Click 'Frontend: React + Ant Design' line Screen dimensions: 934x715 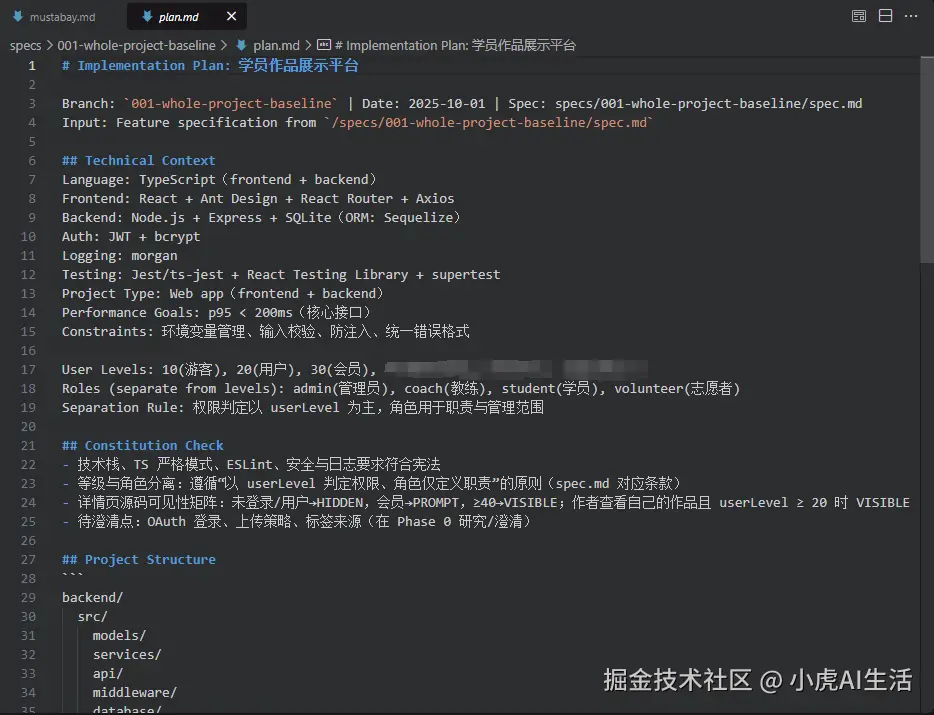(258, 198)
